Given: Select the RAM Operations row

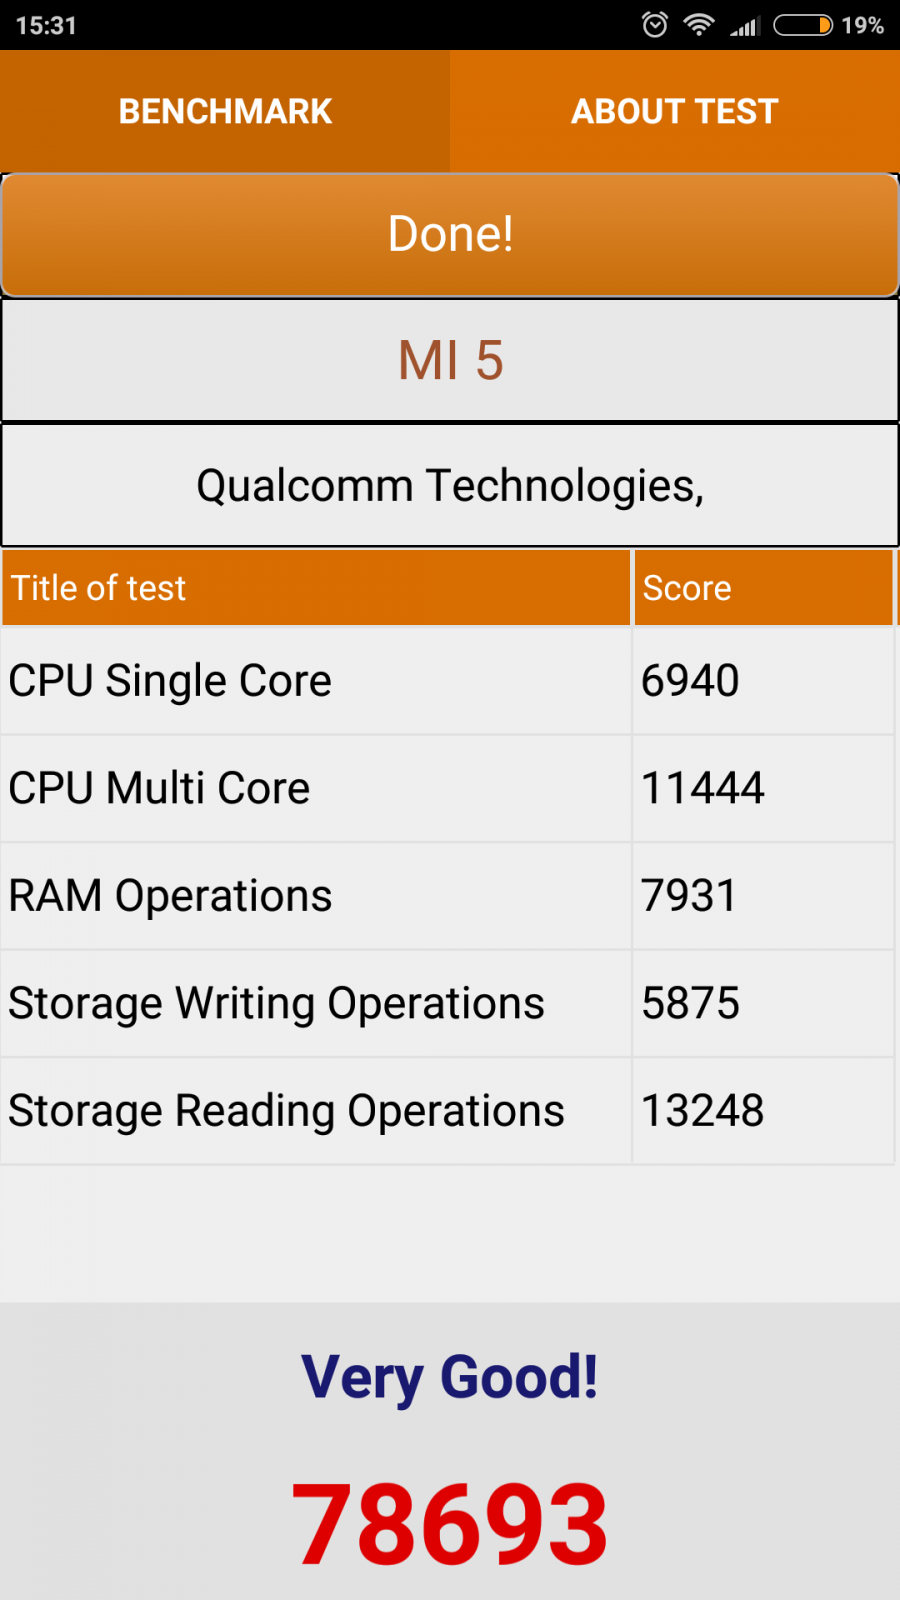Looking at the screenshot, I should point(447,896).
